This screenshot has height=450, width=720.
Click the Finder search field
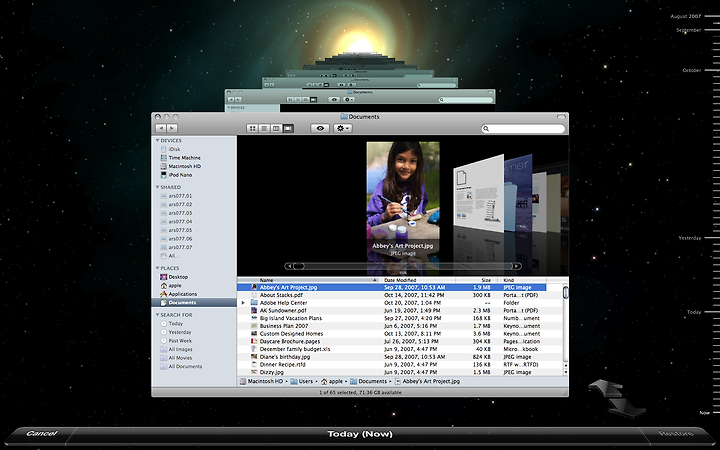pos(523,129)
